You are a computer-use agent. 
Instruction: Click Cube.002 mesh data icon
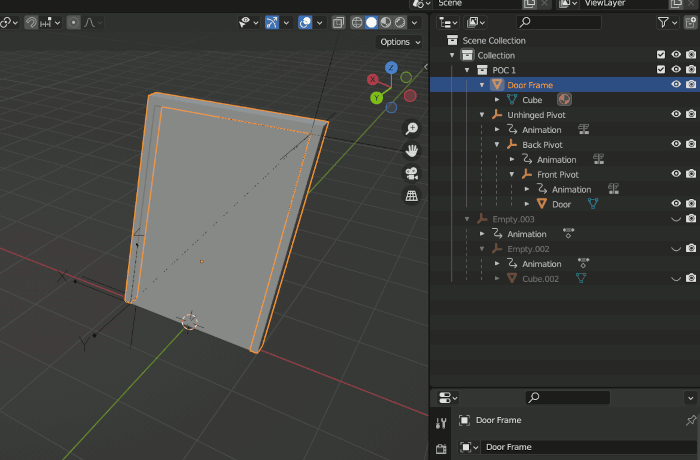pyautogui.click(x=581, y=278)
